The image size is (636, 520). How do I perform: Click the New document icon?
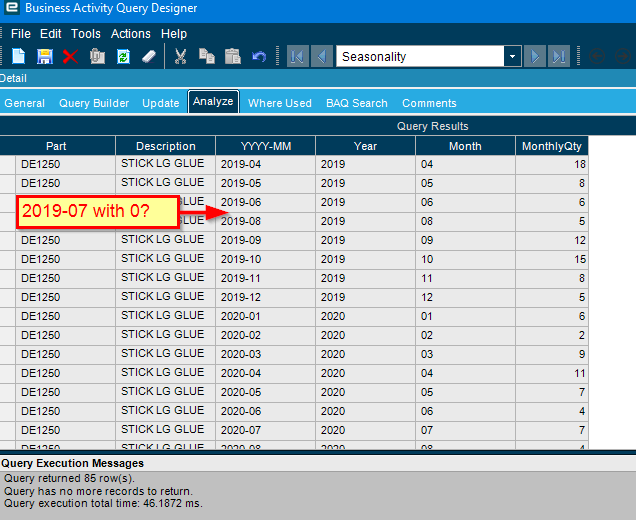[x=19, y=56]
